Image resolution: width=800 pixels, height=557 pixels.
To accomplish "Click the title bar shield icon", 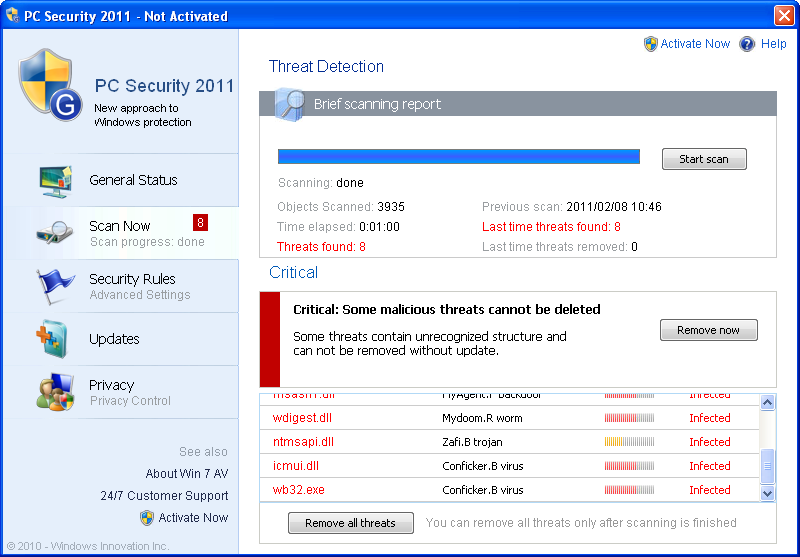I will point(12,15).
